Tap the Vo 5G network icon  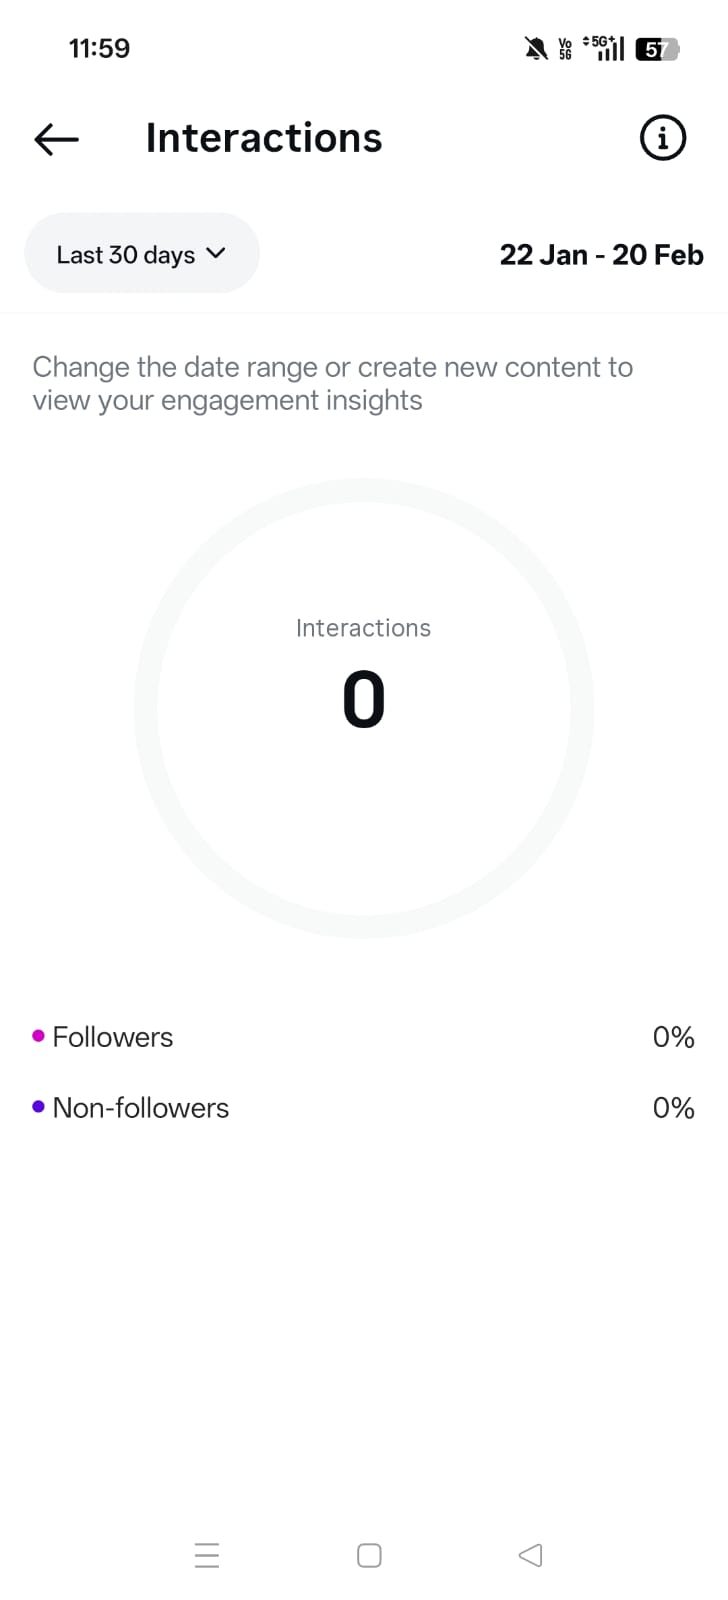(x=566, y=48)
